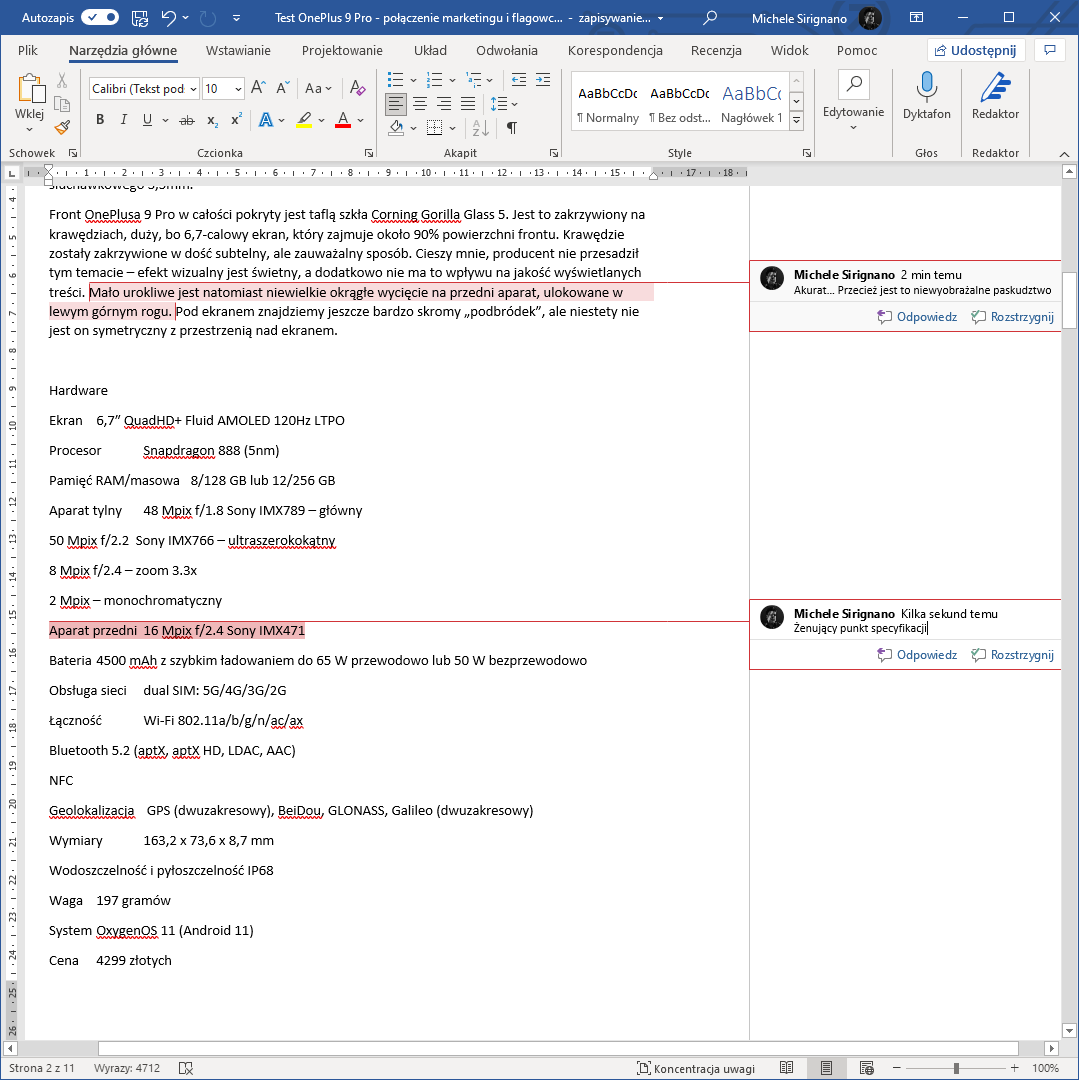
Task: Toggle superscript formatting
Action: tap(236, 119)
